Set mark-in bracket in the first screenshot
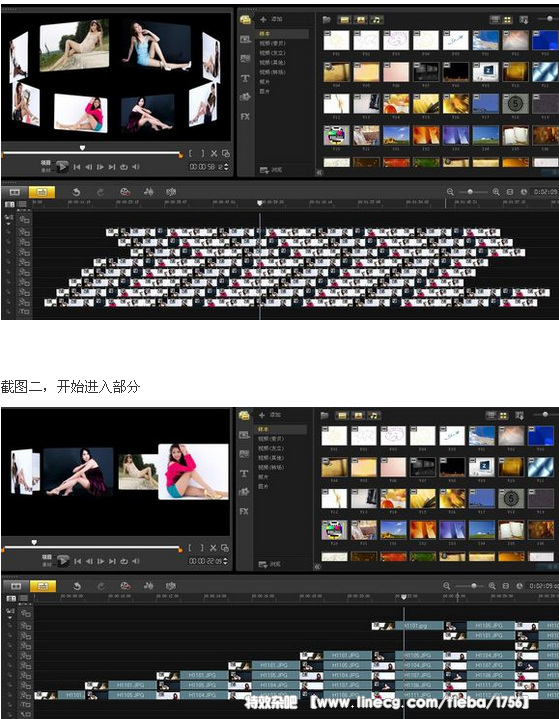559x719 pixels. [x=191, y=154]
